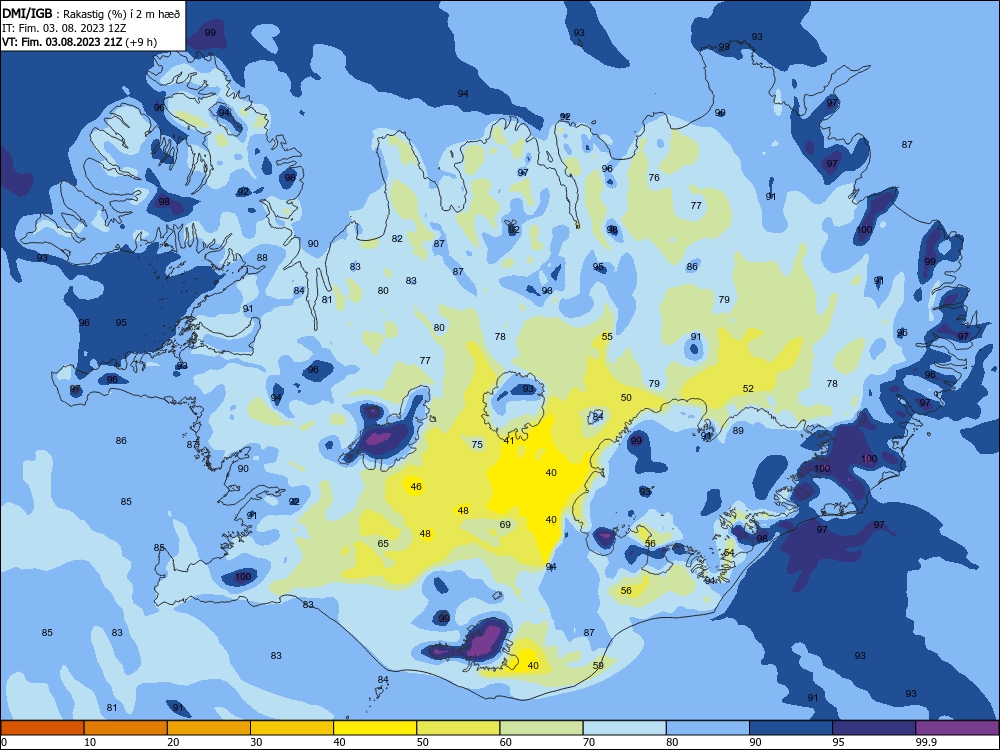Click the humidity value 50 on the map

[x=626, y=398]
